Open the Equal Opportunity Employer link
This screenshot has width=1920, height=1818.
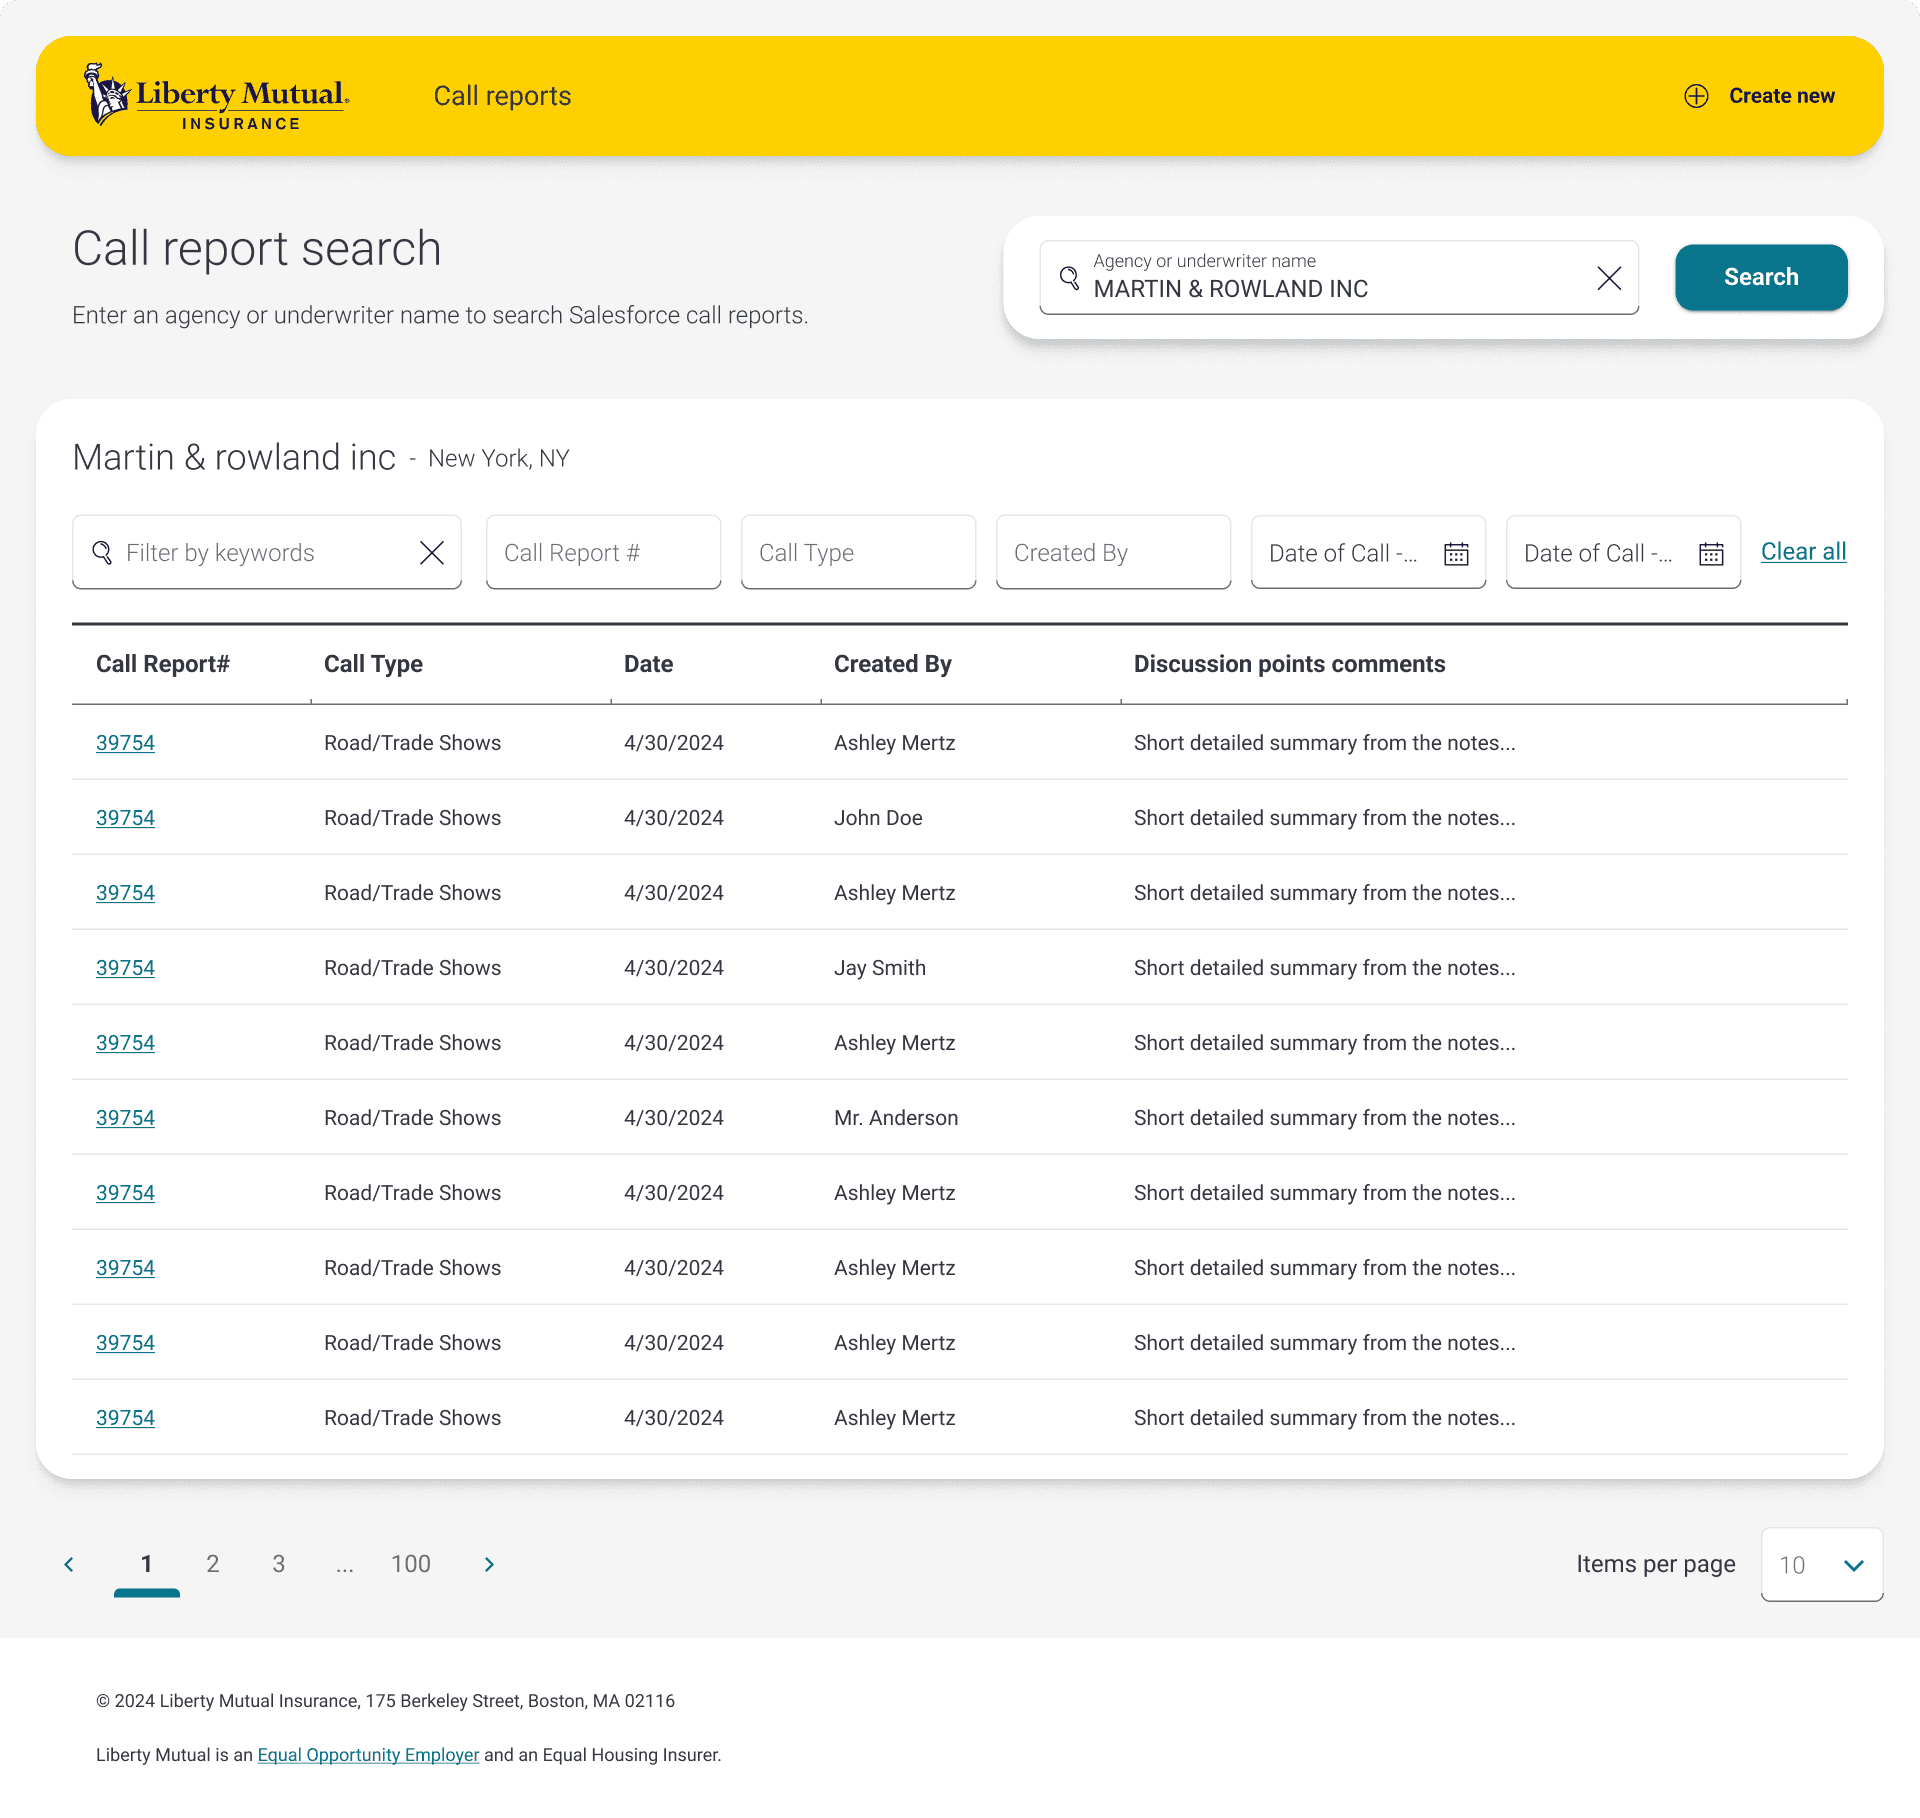click(x=368, y=1755)
